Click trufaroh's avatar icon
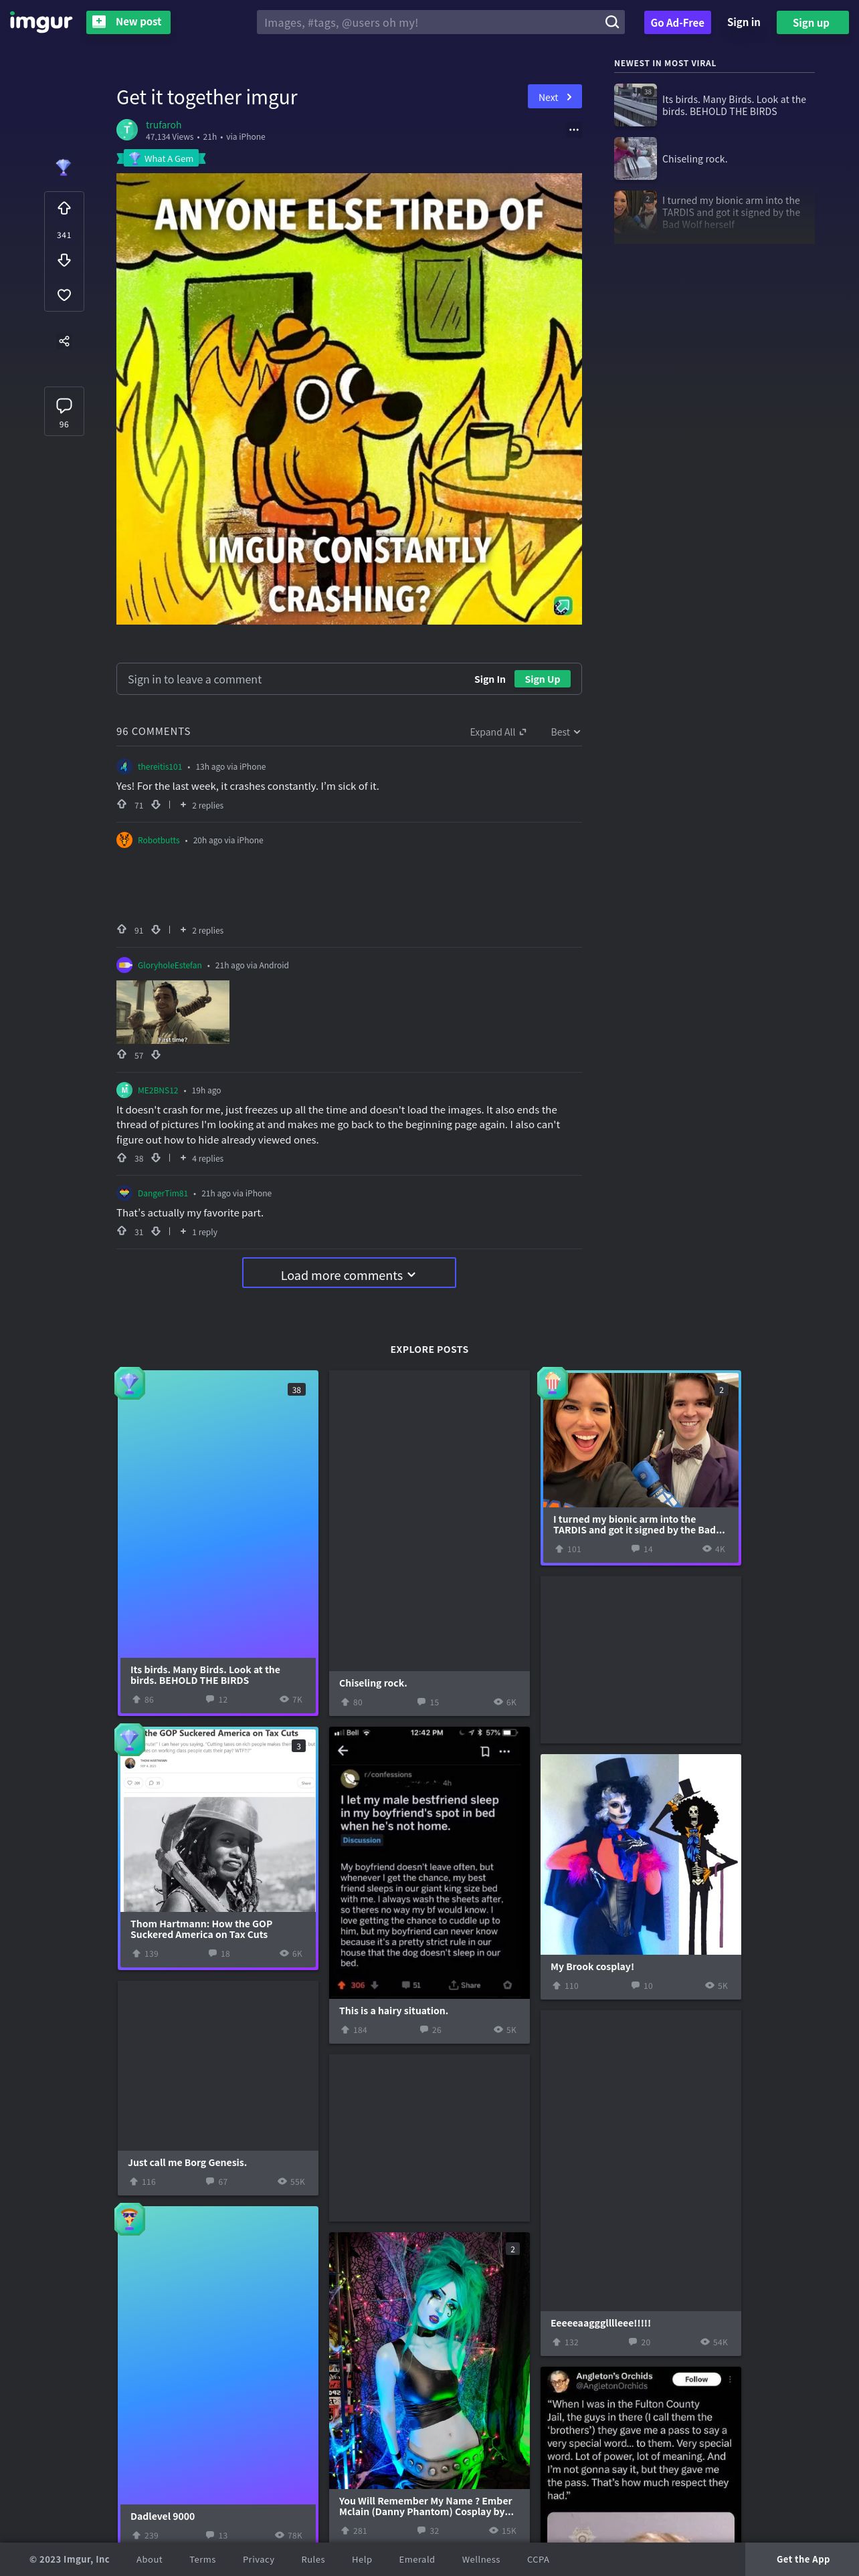The width and height of the screenshot is (859, 2576). coord(127,130)
